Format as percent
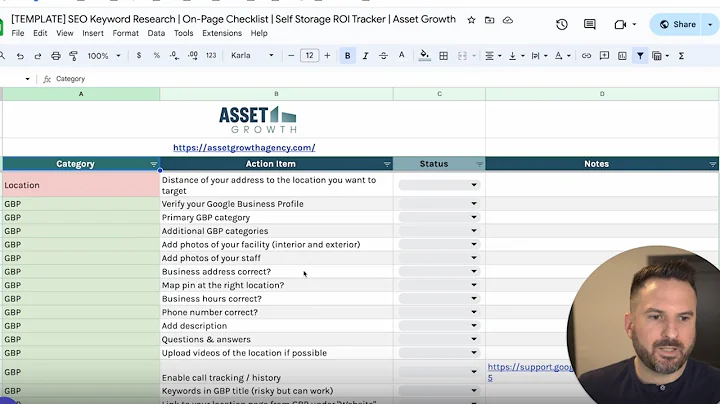 (157, 56)
